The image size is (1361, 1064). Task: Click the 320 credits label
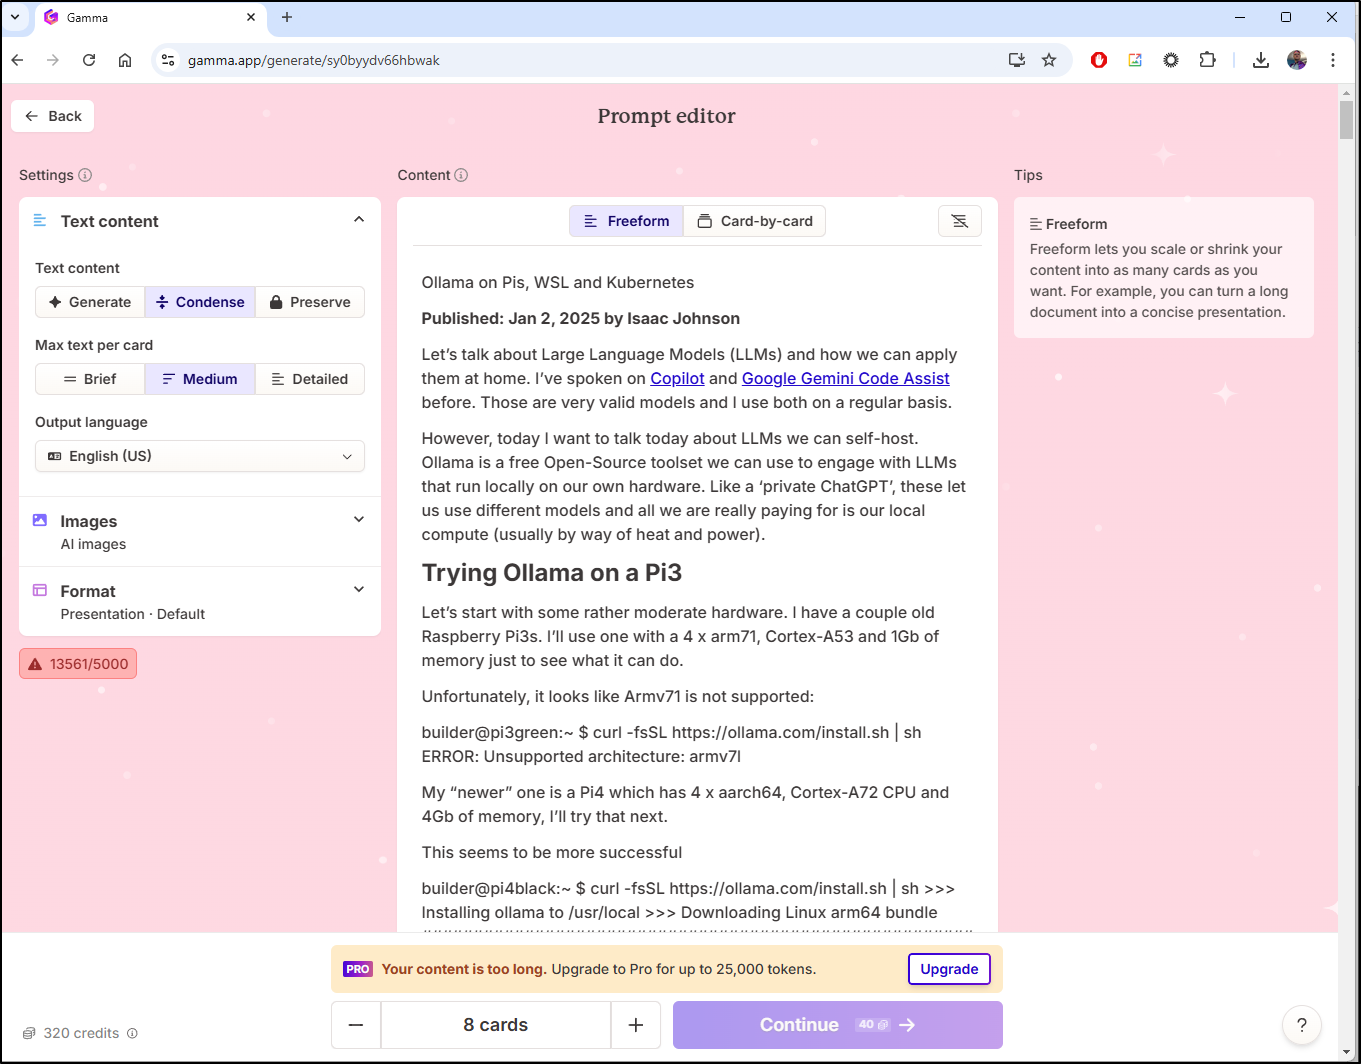point(81,1033)
